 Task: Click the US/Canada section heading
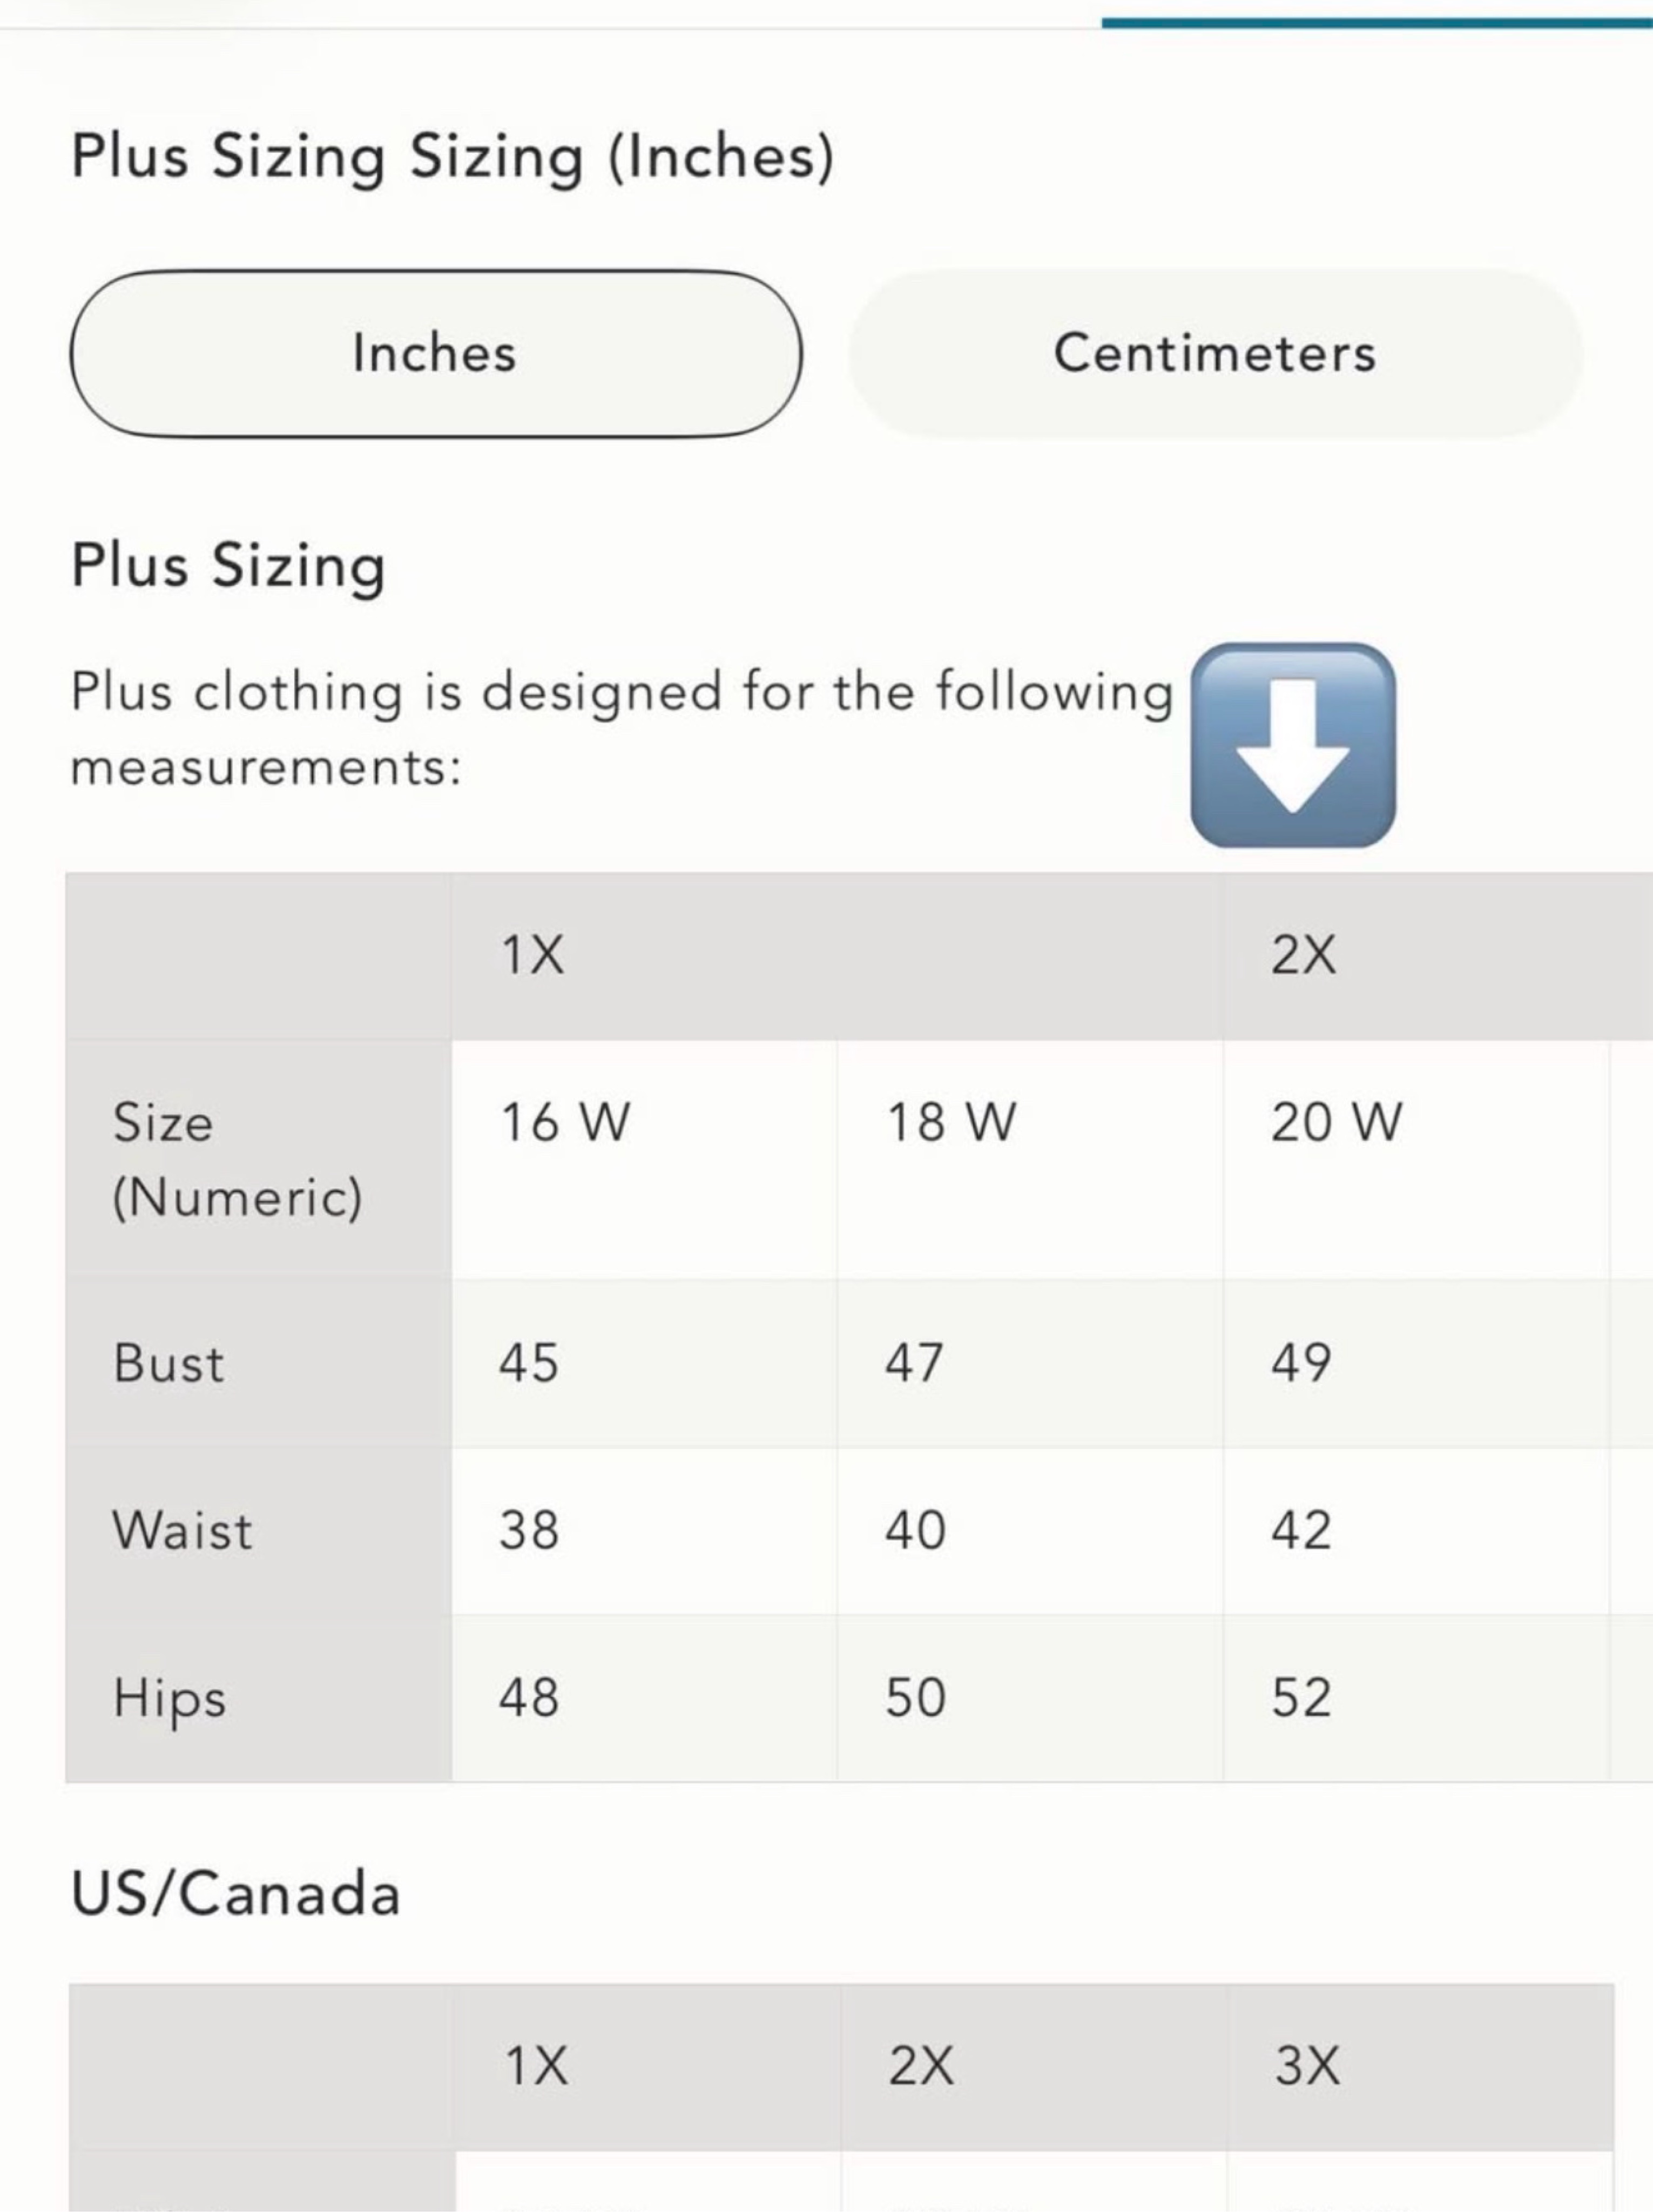[x=236, y=1894]
